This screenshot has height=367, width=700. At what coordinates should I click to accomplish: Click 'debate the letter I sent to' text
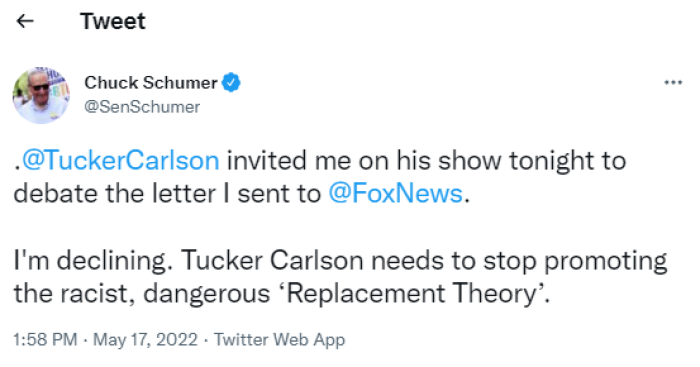tap(167, 194)
